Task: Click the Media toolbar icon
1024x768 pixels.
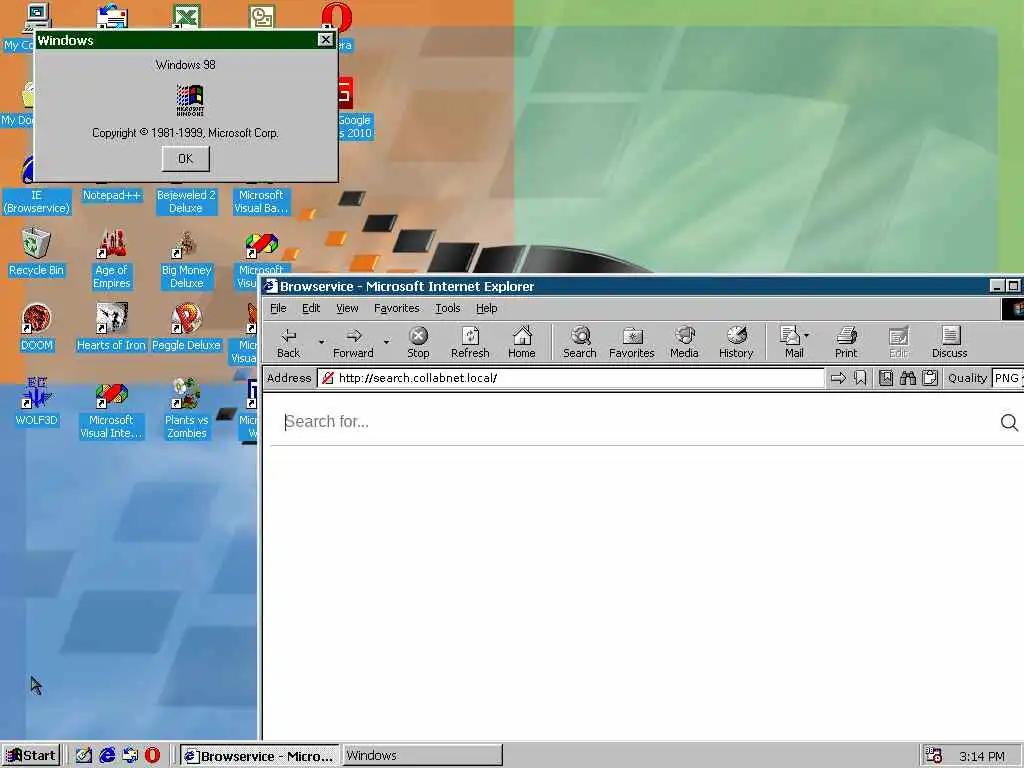Action: click(684, 343)
